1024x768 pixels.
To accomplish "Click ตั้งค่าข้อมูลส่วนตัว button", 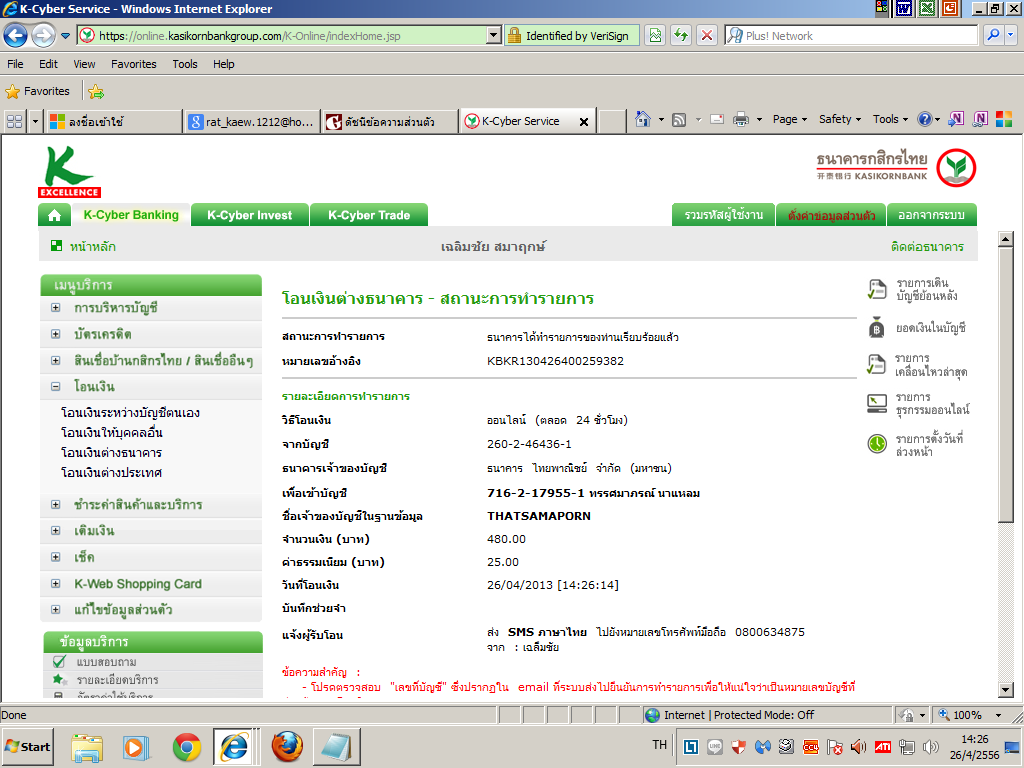I will coord(831,215).
